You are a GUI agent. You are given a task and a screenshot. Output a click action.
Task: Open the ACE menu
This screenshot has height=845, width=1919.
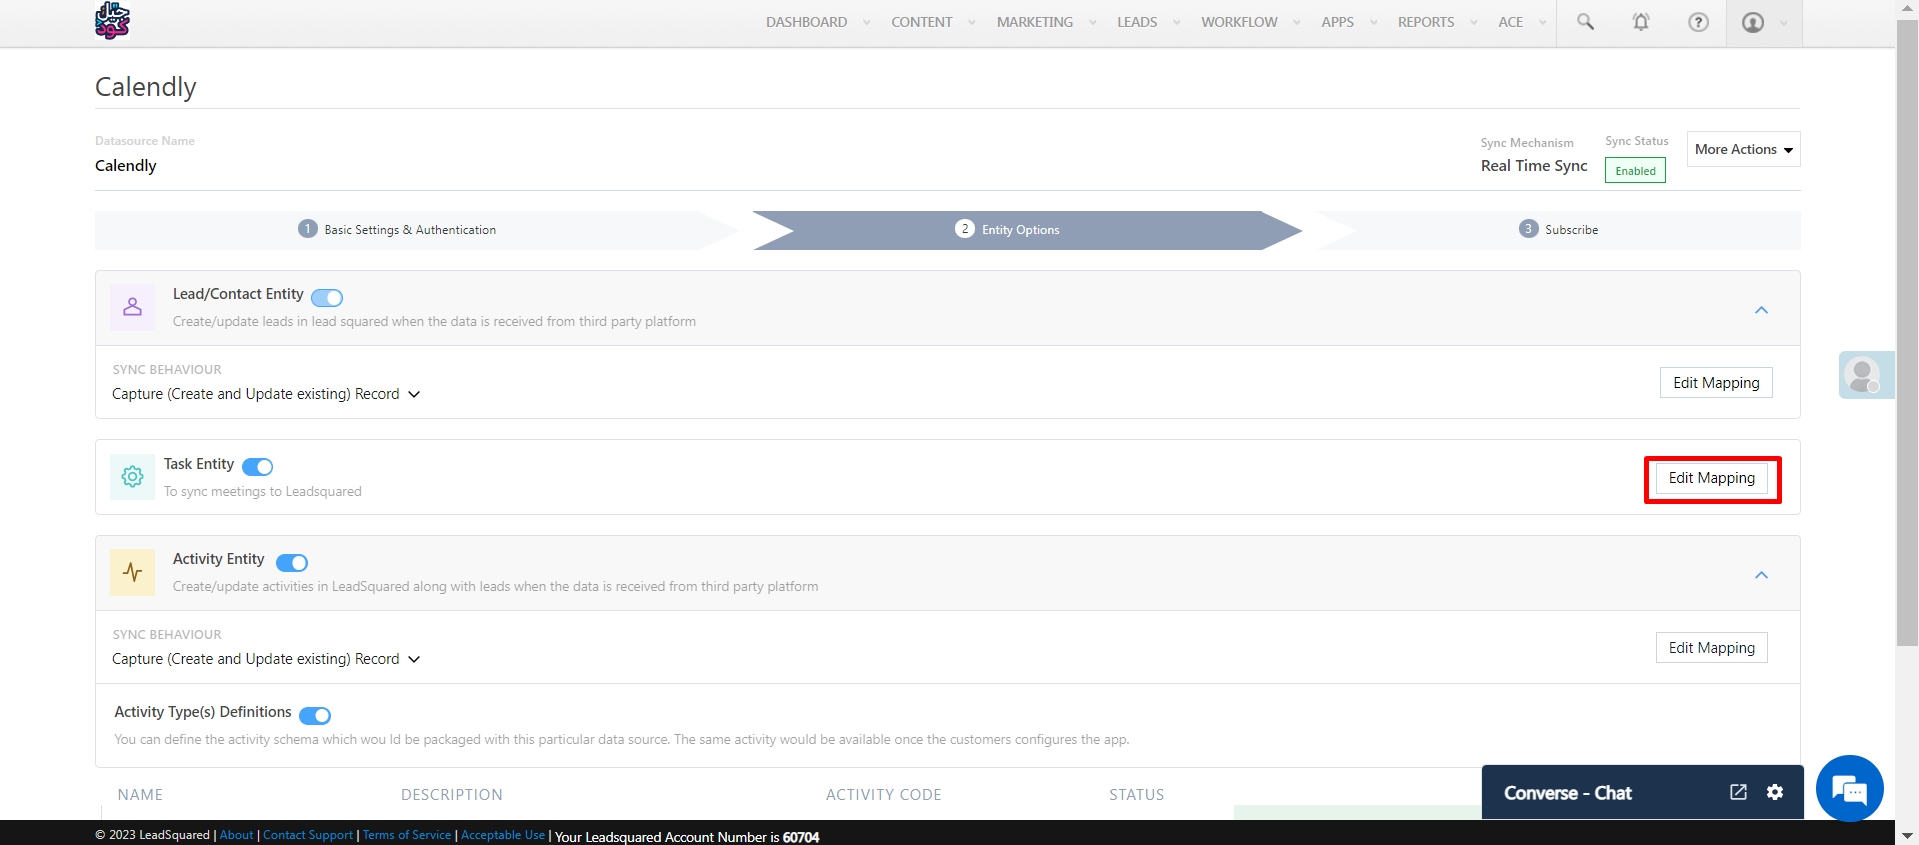pyautogui.click(x=1510, y=22)
